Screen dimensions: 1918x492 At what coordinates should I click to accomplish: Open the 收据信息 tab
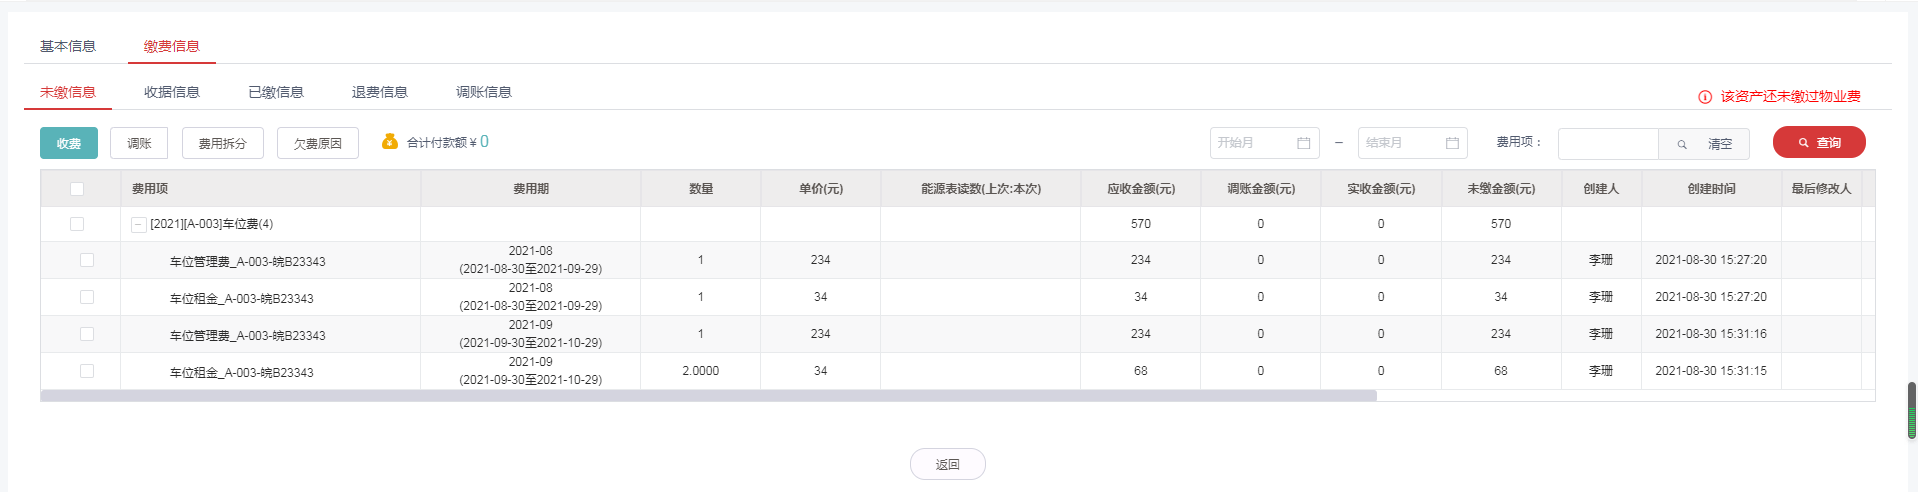[x=172, y=92]
